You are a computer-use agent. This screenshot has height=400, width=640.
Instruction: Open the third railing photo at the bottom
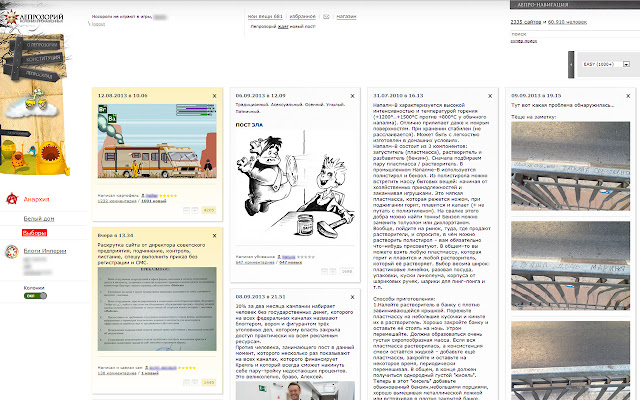pyautogui.click(x=570, y=360)
